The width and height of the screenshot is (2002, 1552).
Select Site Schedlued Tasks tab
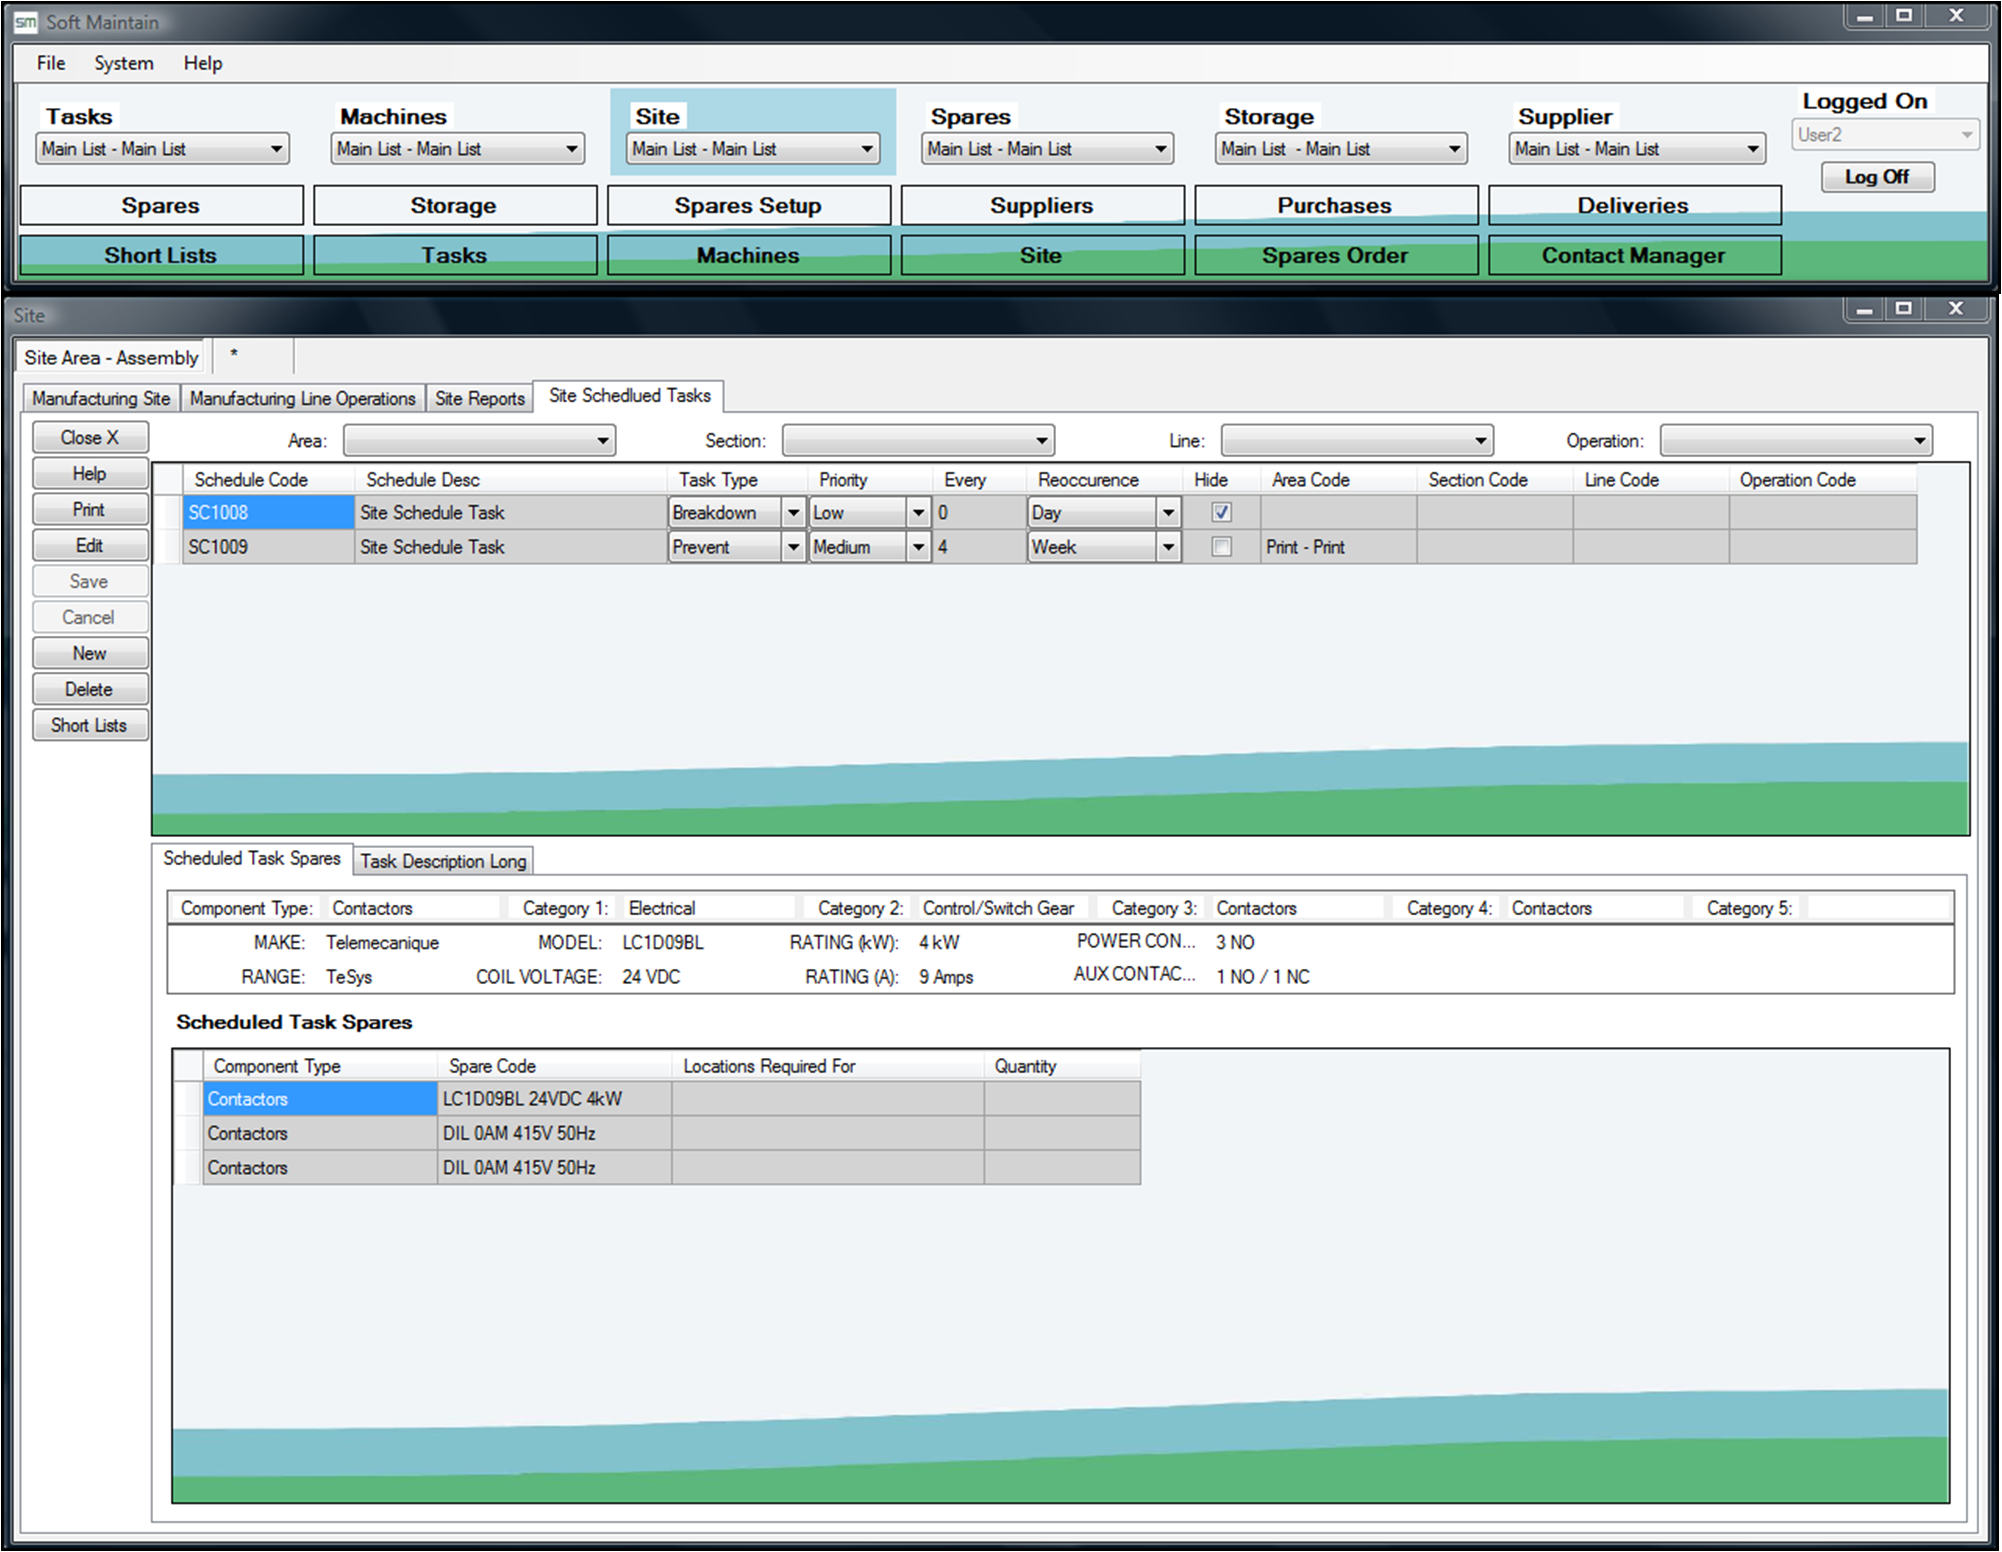click(629, 396)
